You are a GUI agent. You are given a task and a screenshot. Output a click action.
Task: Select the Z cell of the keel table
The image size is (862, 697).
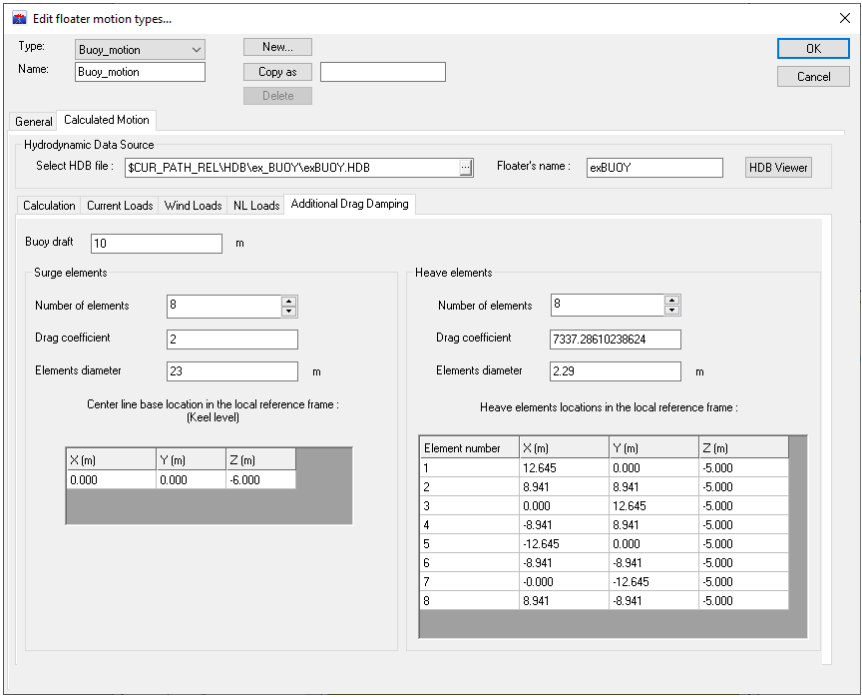(260, 480)
